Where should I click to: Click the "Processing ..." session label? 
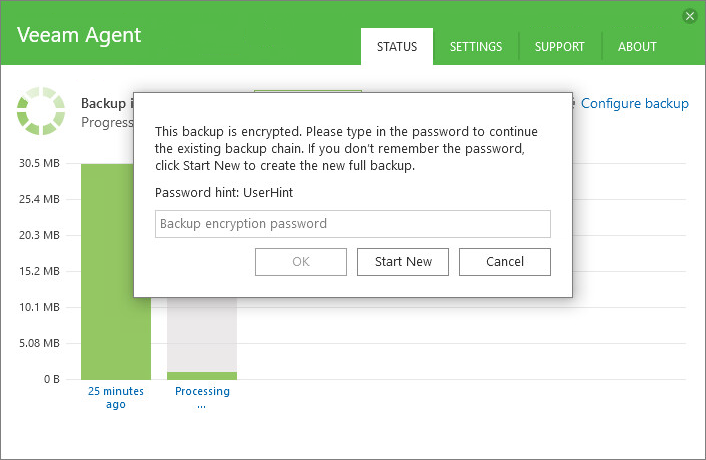click(x=202, y=398)
